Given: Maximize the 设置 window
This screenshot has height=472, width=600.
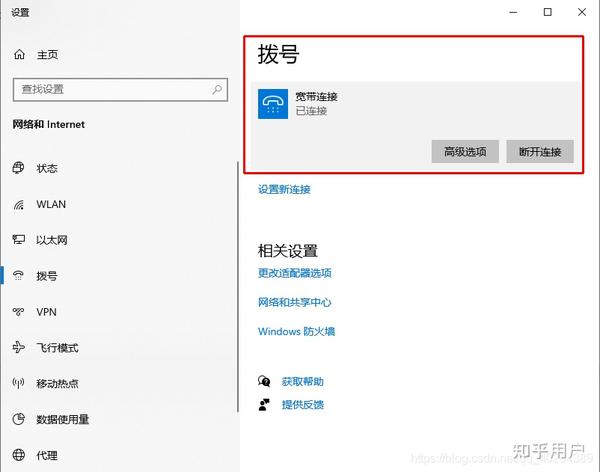Looking at the screenshot, I should pos(548,12).
